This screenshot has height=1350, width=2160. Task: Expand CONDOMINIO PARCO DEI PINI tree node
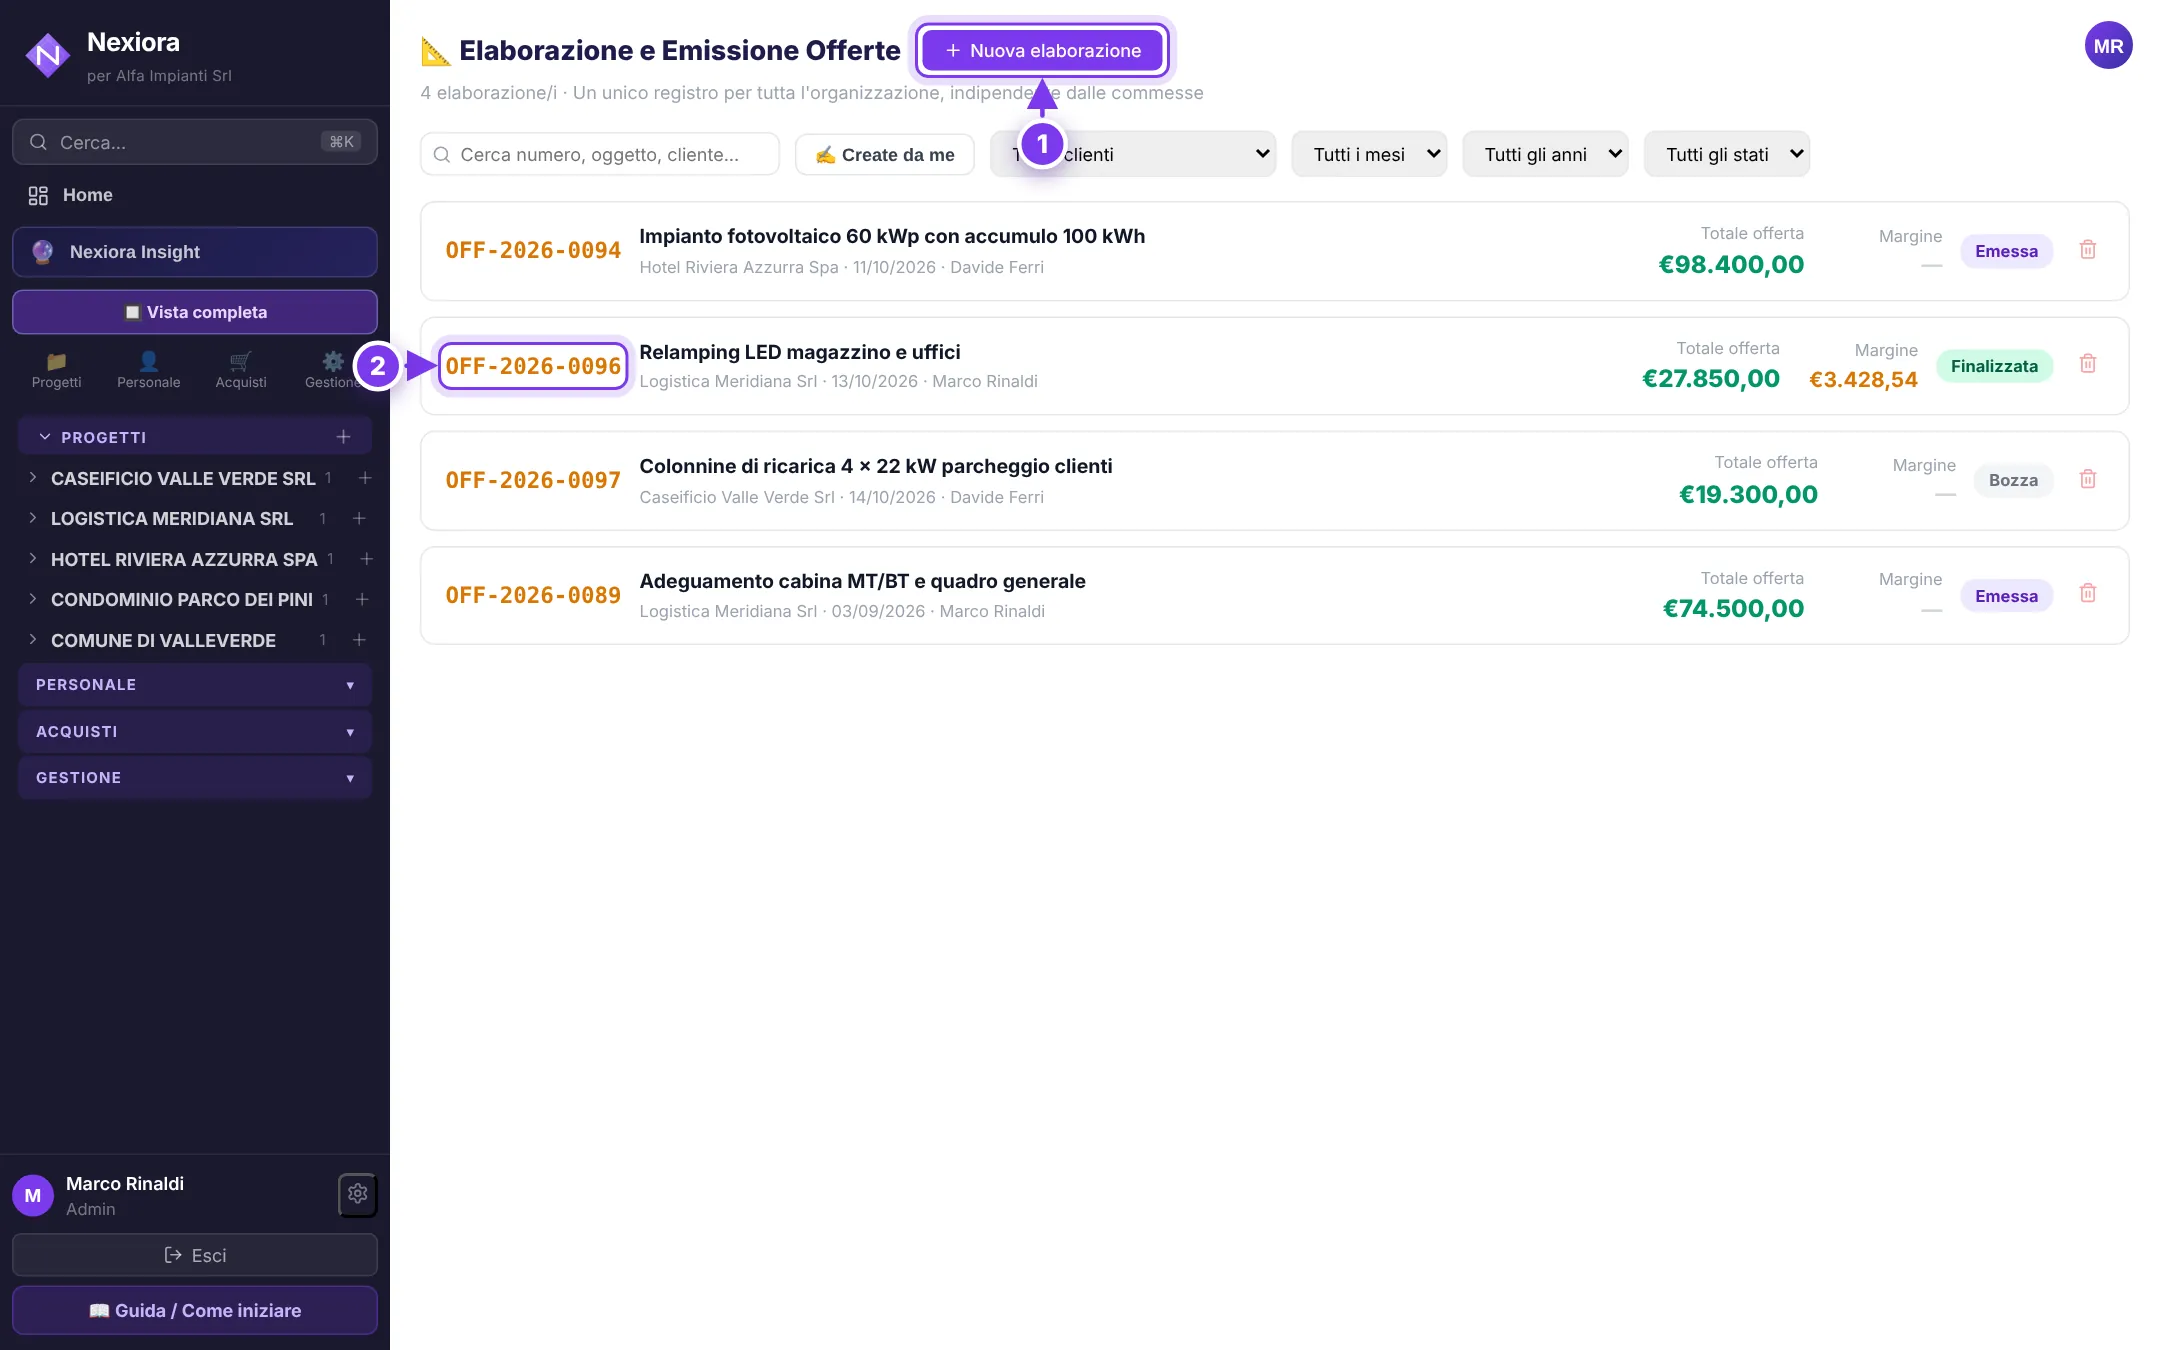pos(33,599)
